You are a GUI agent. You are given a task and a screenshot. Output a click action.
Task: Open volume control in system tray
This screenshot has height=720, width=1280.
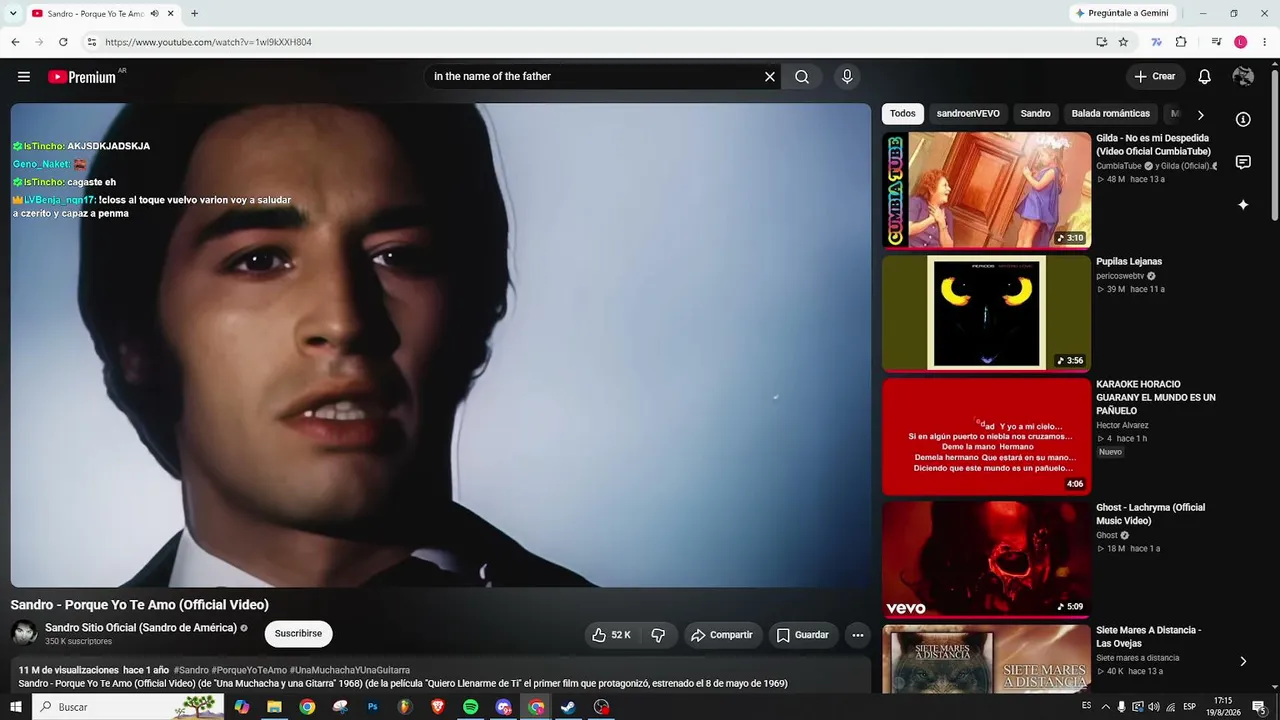1154,707
